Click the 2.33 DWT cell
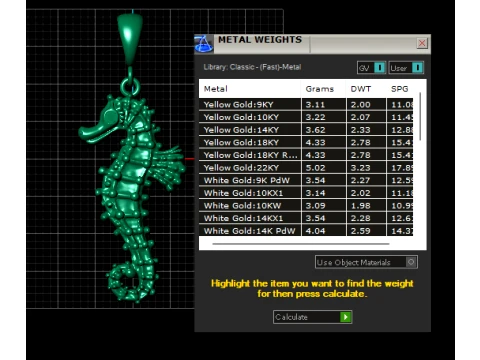This screenshot has height=360, width=480. (366, 130)
